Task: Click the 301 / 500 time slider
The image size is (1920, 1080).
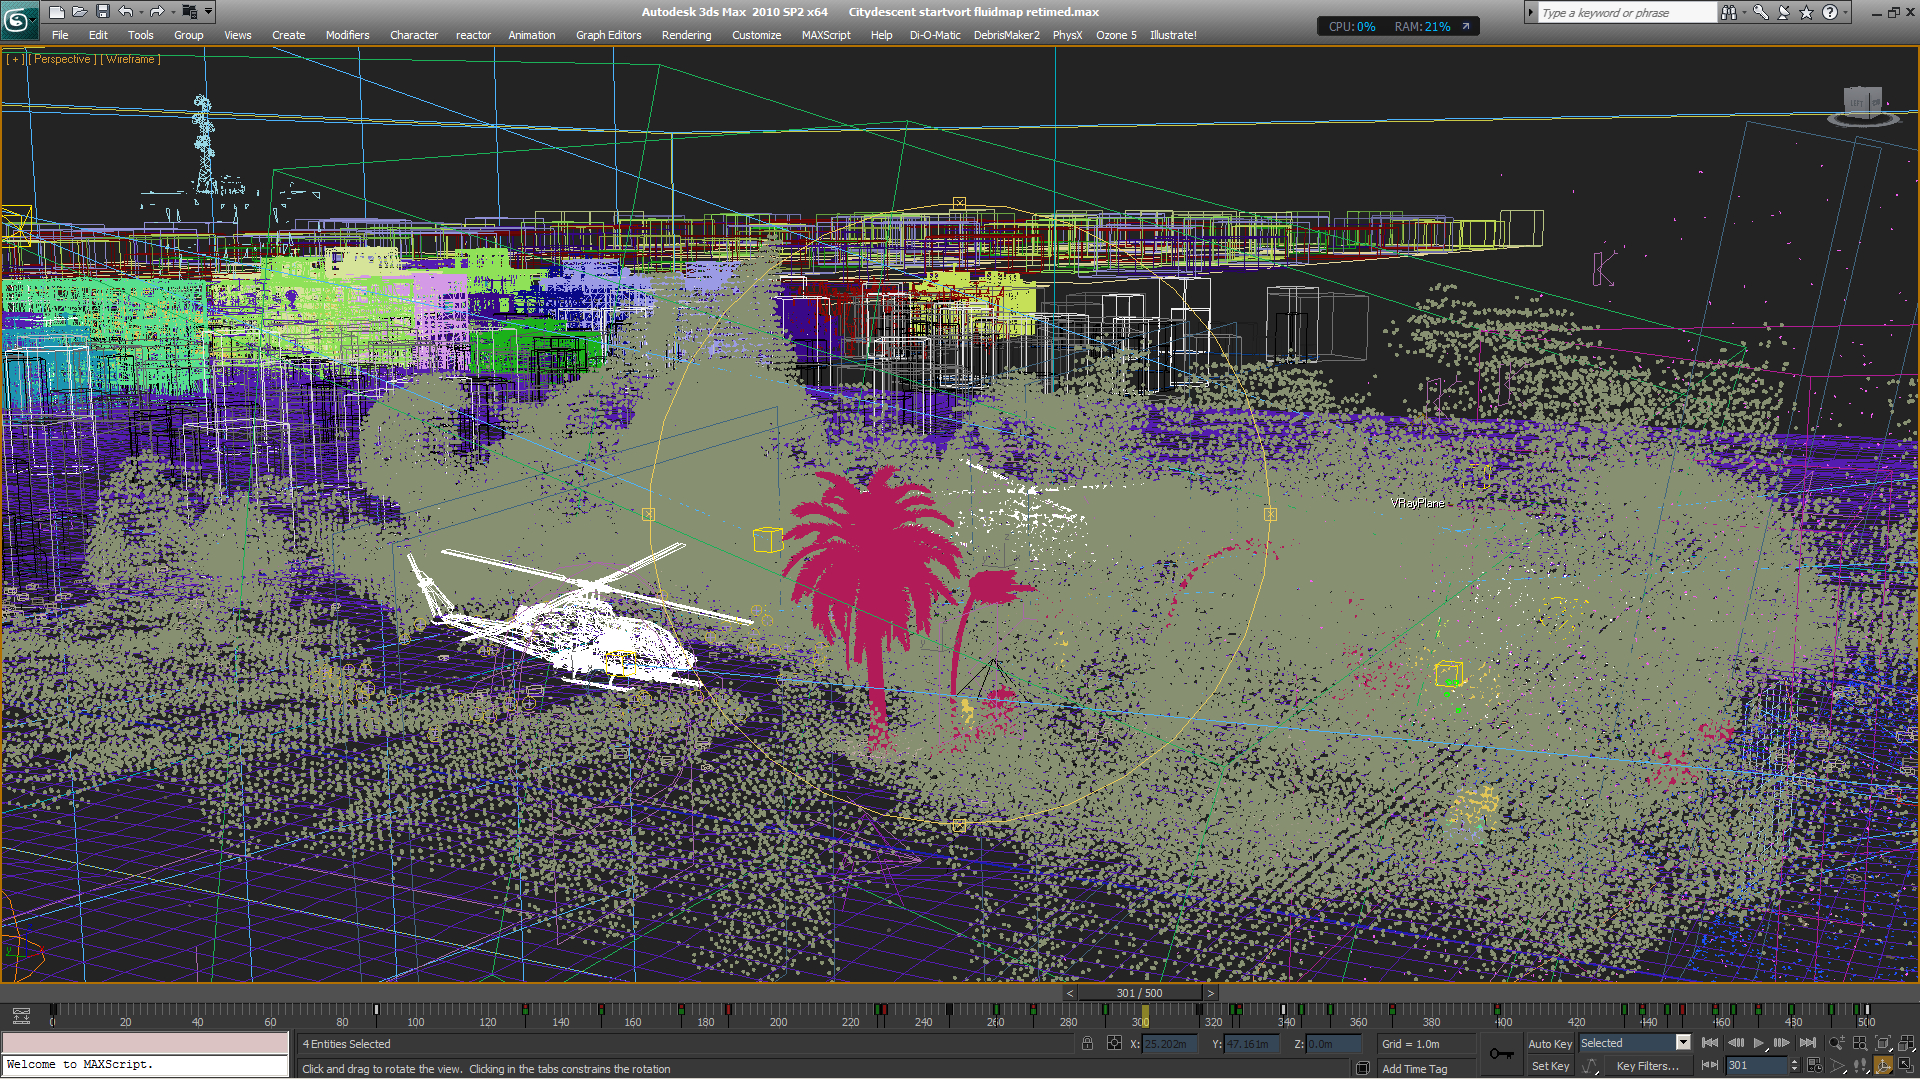Action: pos(1139,993)
